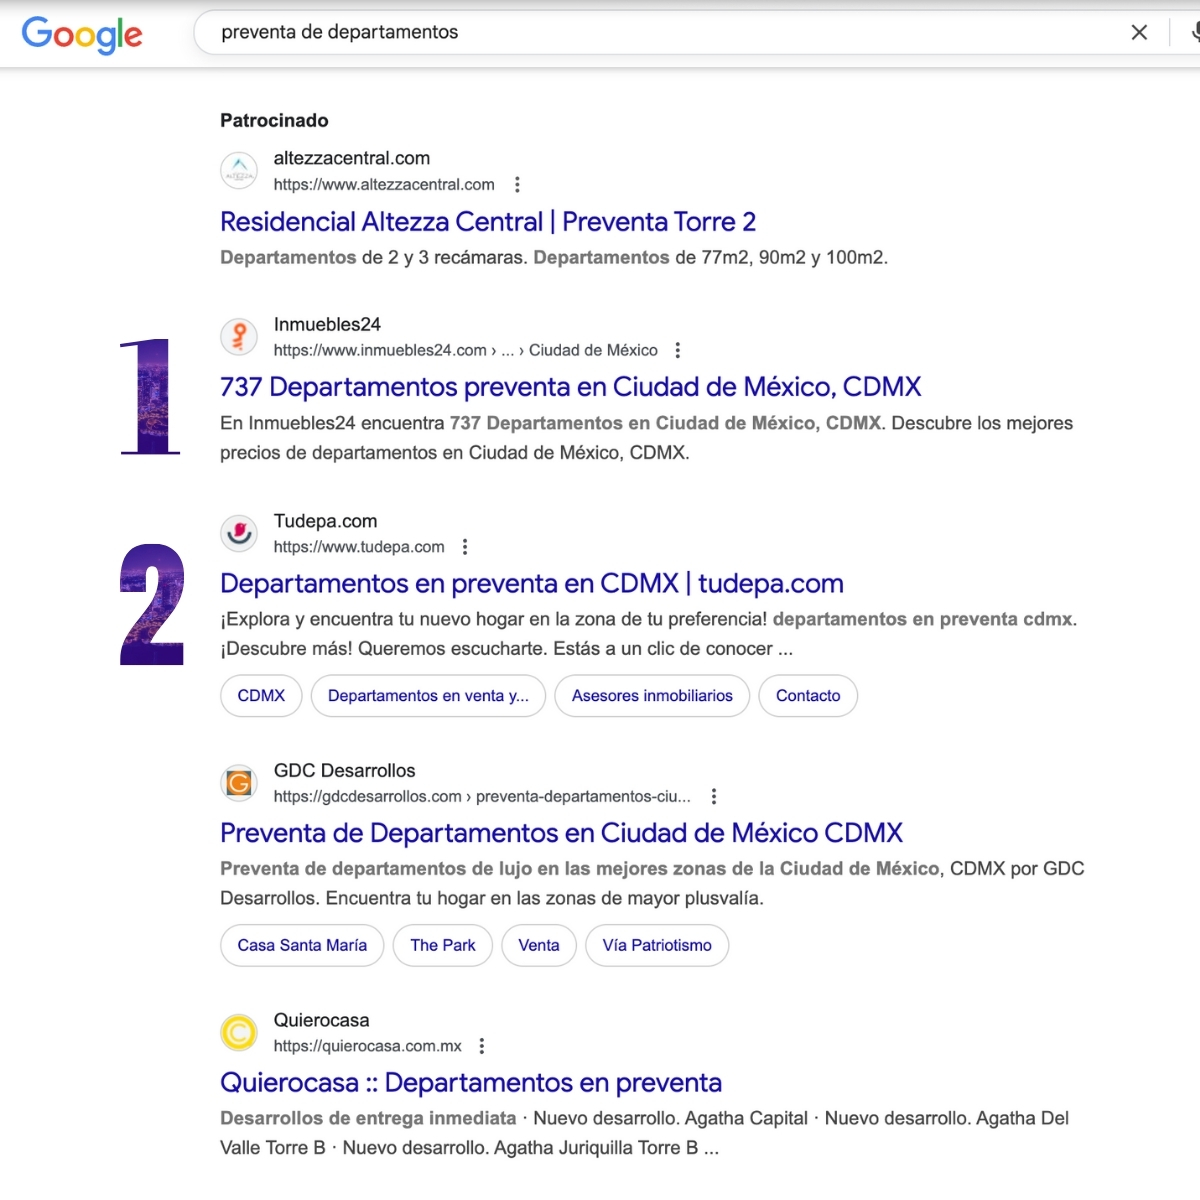Click the gdcdesarrollos.com breadcrumb URL

pos(482,797)
